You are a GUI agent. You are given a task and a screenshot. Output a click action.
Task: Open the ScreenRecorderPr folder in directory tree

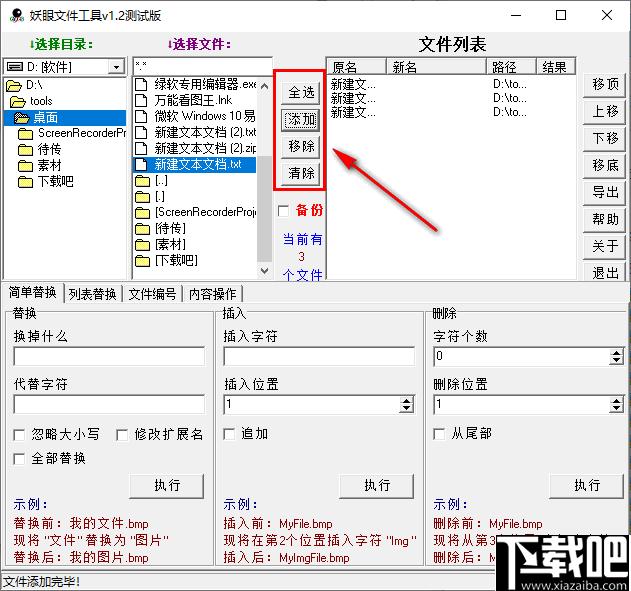72,133
